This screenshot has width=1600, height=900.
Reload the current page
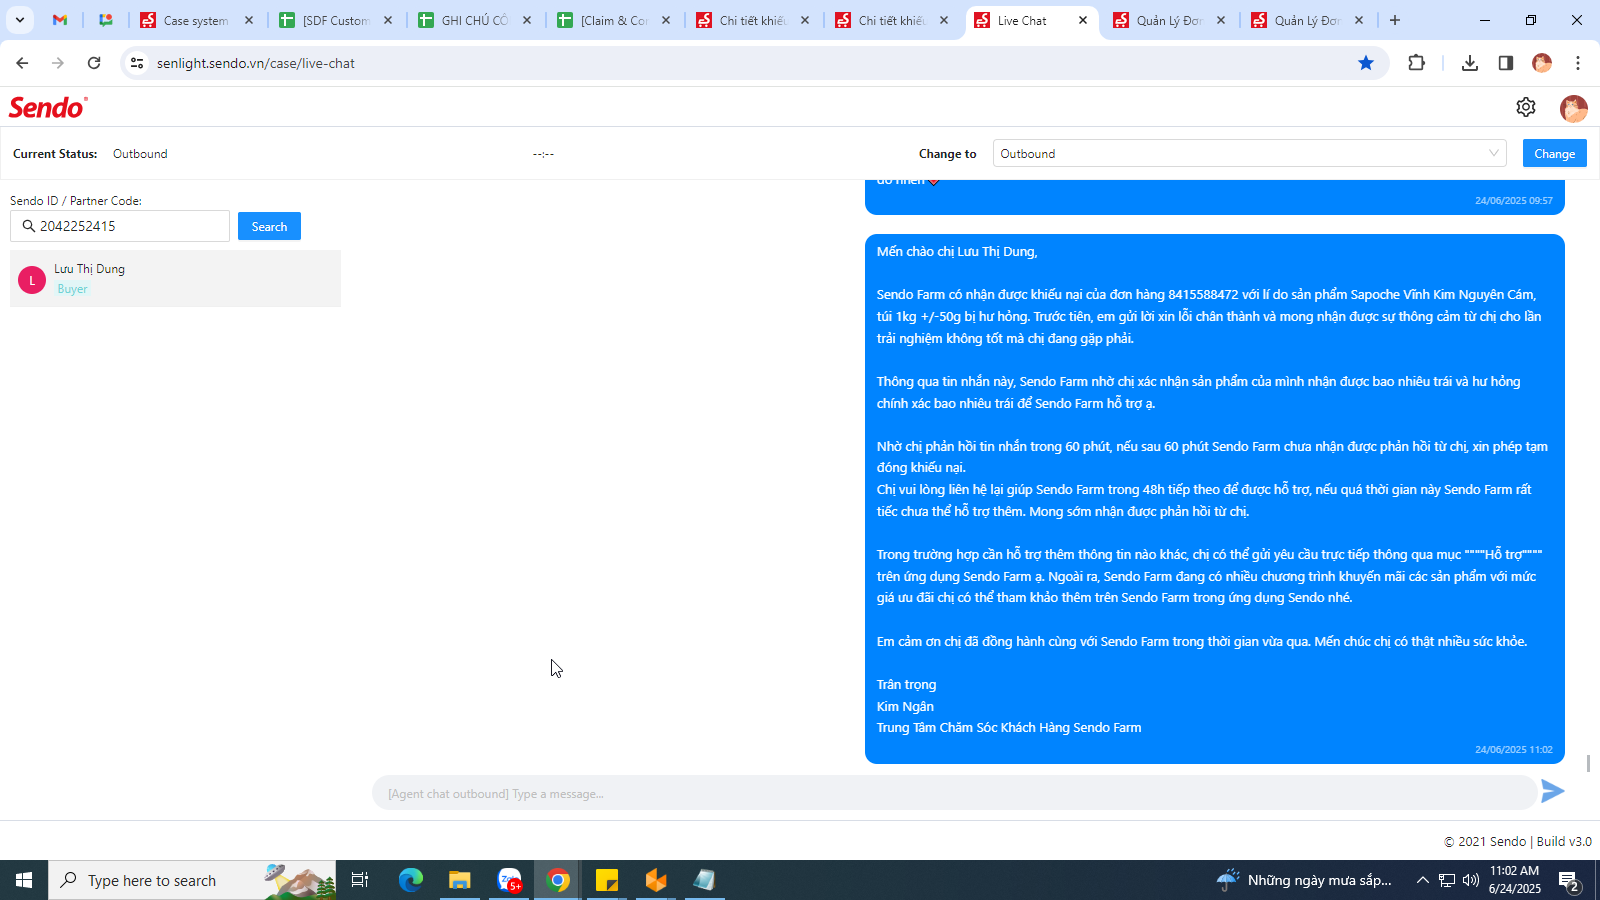pos(94,63)
